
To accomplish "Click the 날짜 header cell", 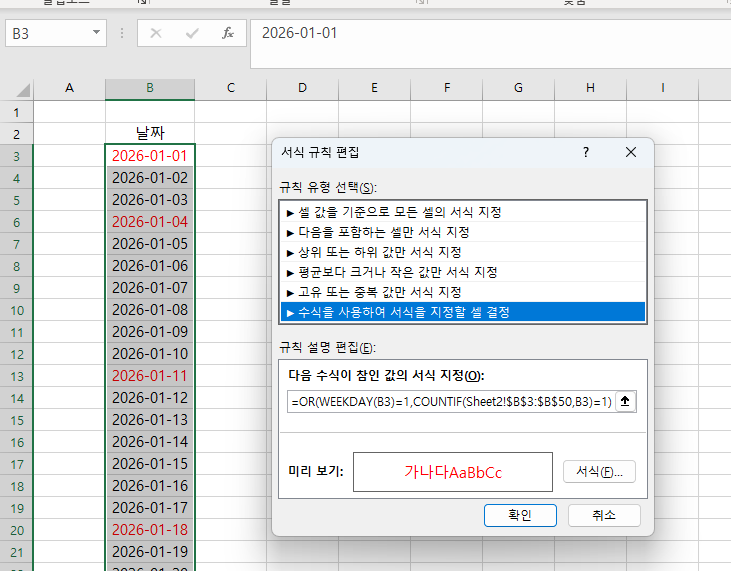I will coord(150,134).
